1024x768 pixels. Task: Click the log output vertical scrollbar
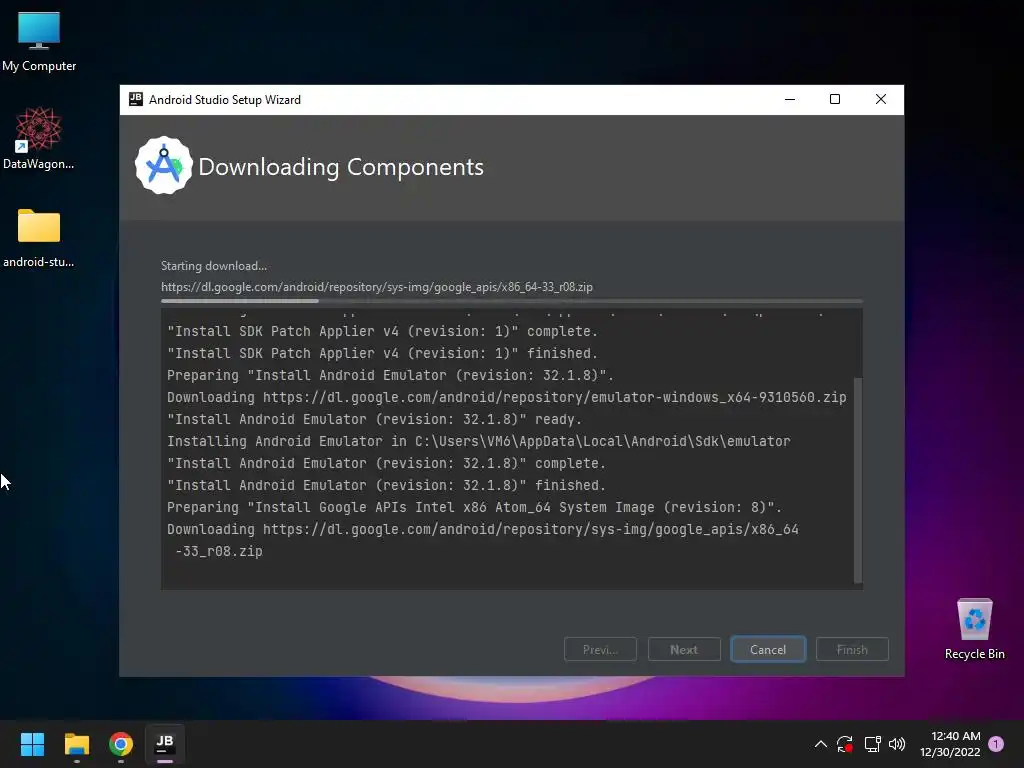click(858, 480)
